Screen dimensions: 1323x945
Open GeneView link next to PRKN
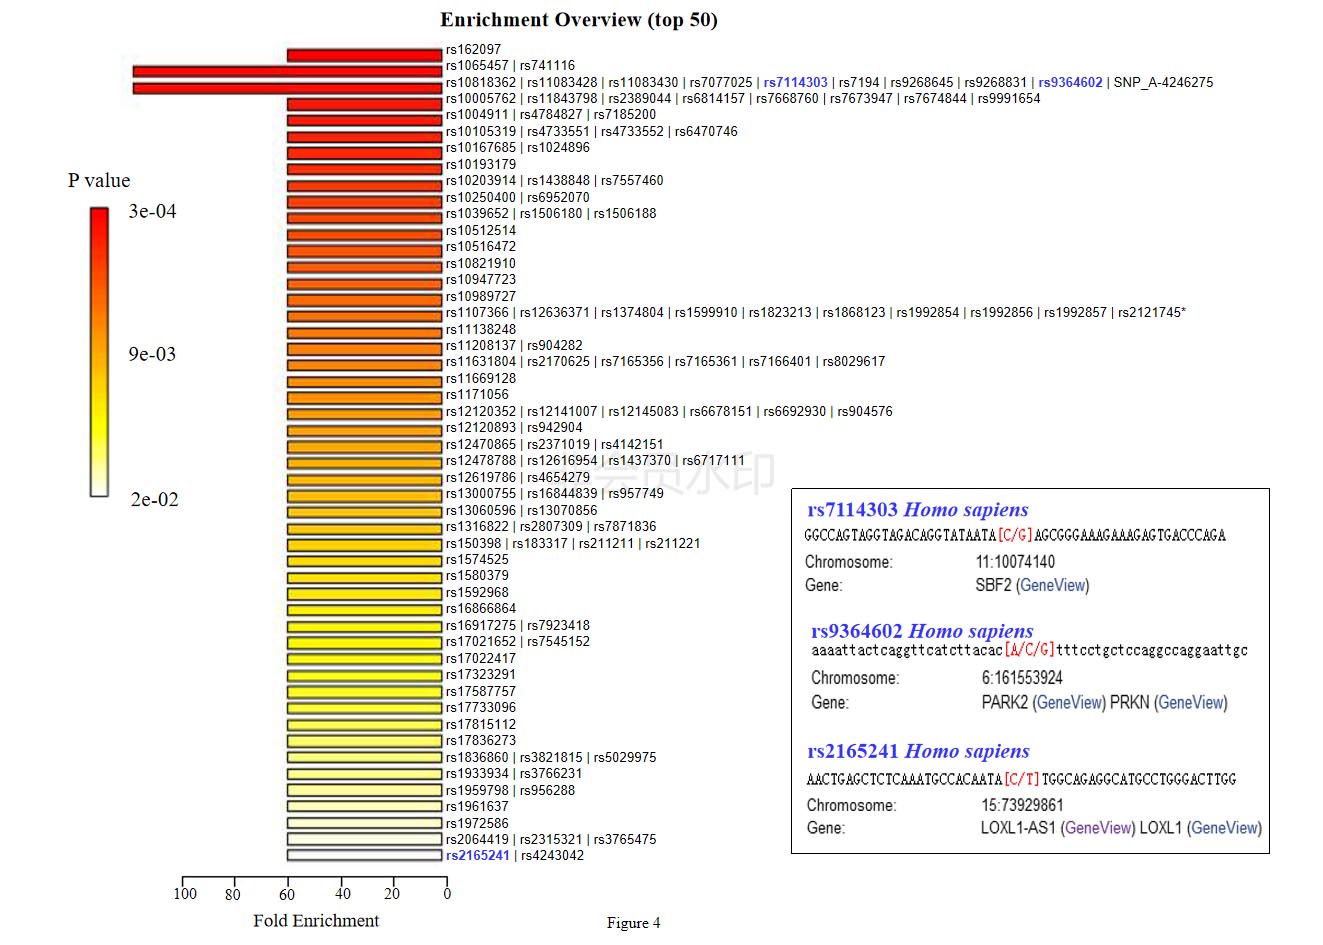[1192, 702]
